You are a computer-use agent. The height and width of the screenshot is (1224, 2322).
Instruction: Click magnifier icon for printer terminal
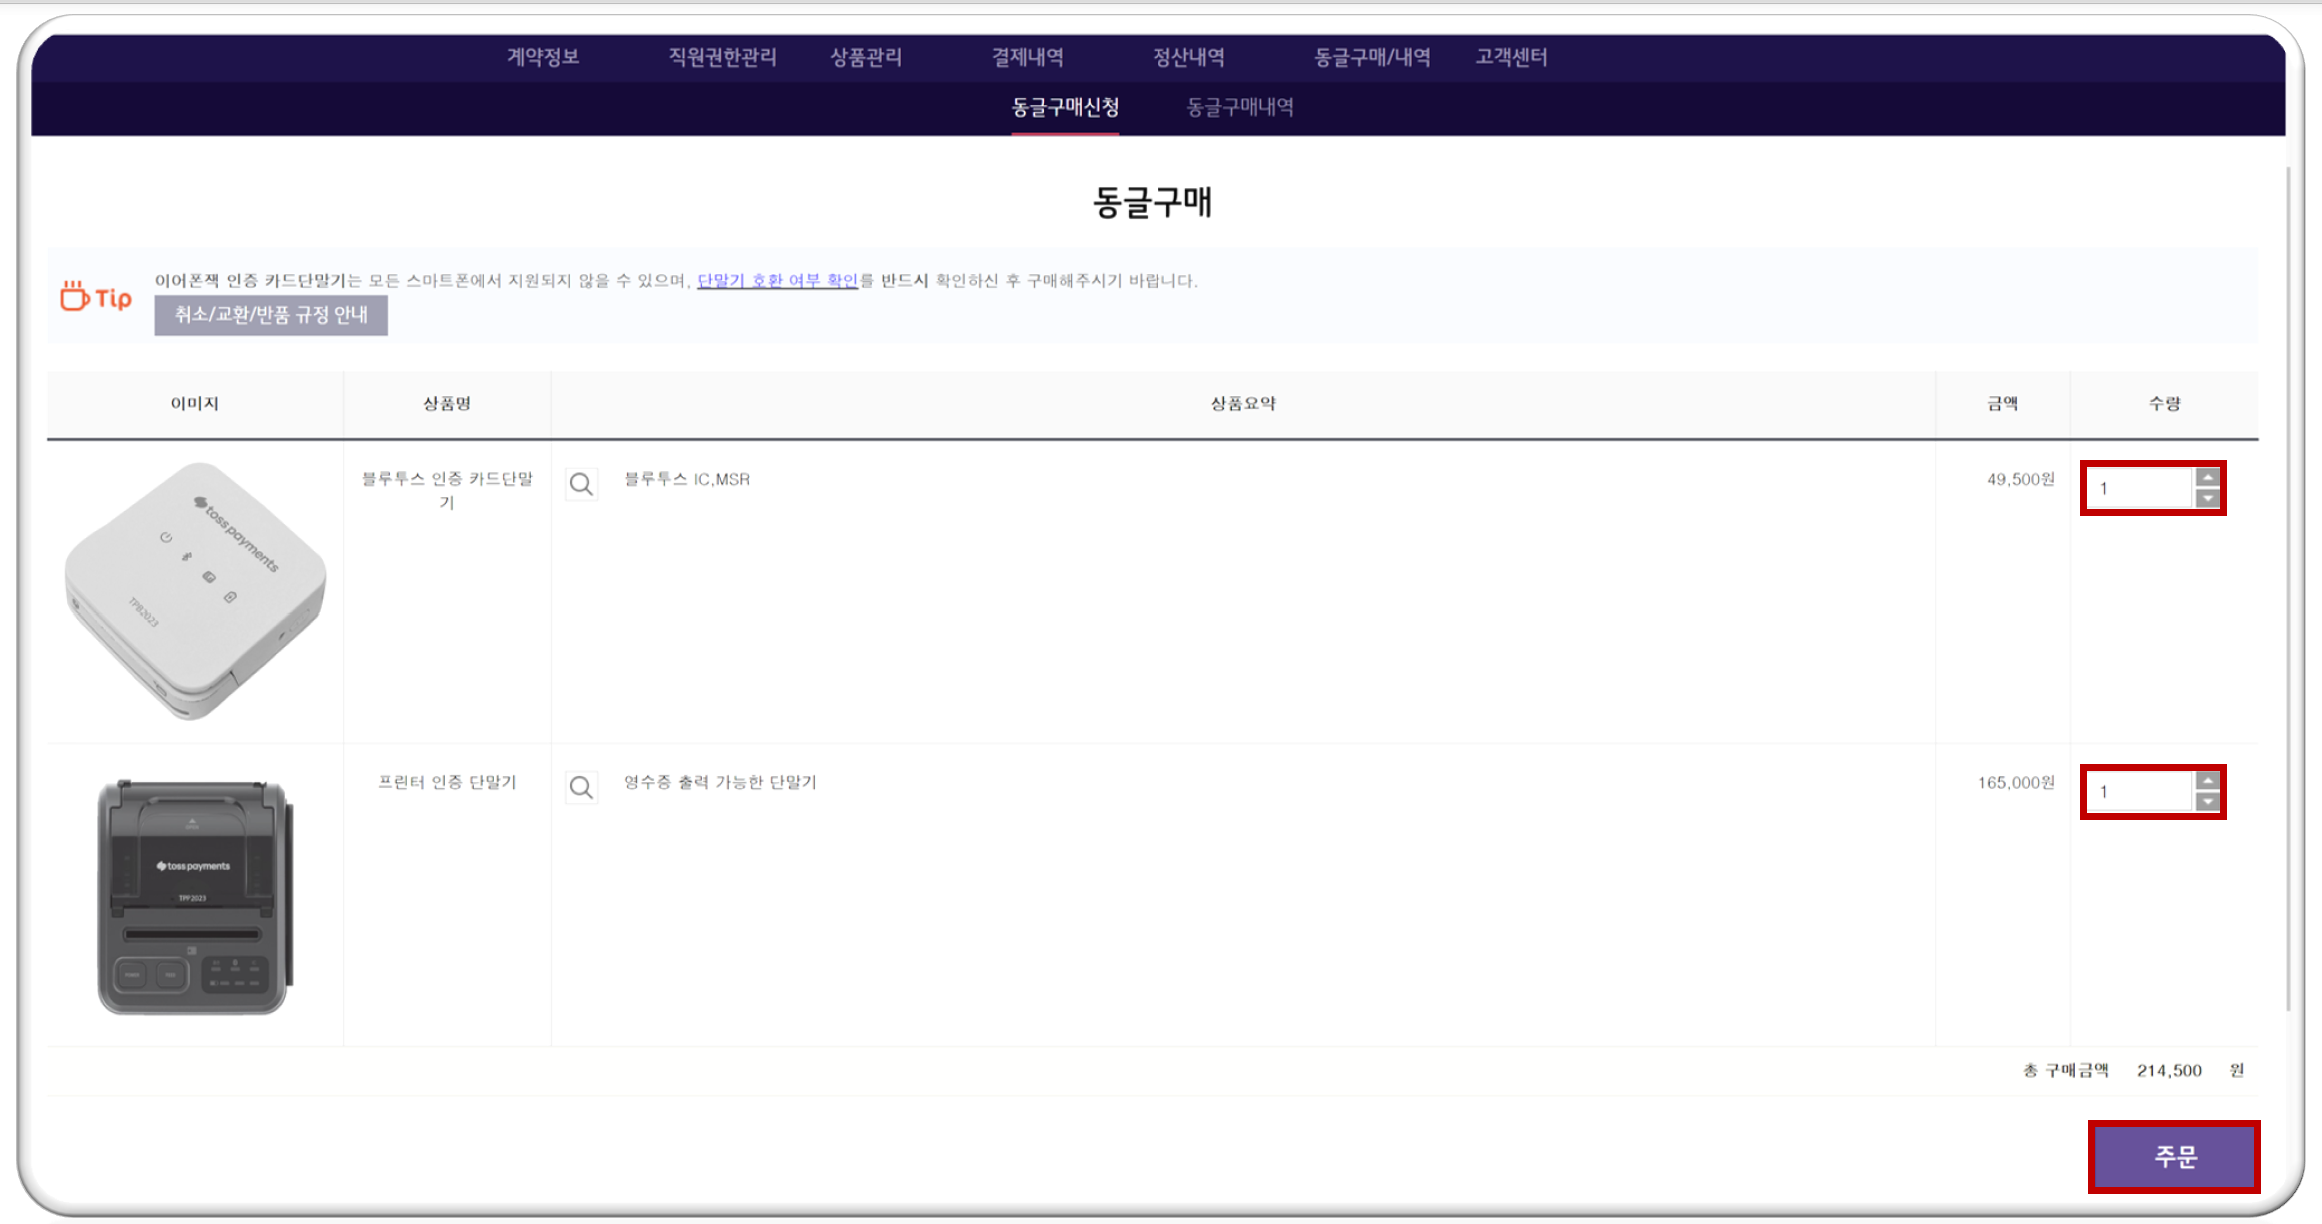(581, 788)
